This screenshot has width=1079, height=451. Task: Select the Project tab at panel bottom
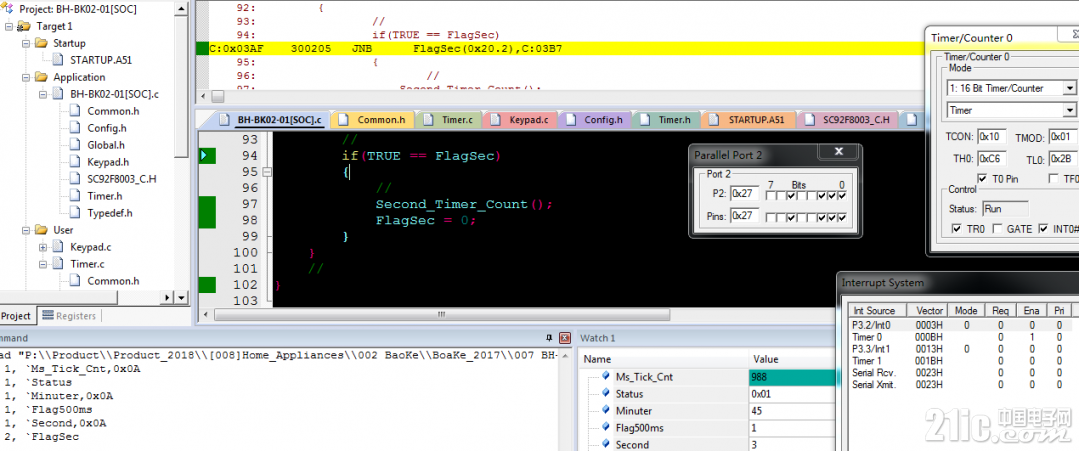[x=16, y=315]
